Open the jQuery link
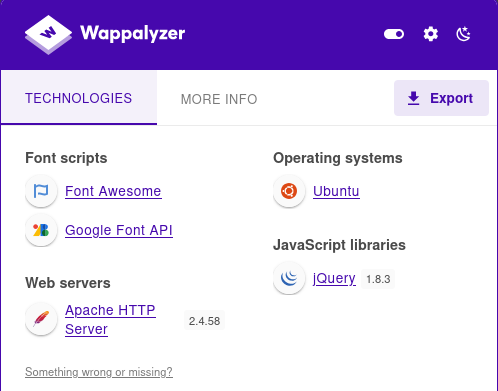Image resolution: width=498 pixels, height=391 pixels. [x=334, y=278]
